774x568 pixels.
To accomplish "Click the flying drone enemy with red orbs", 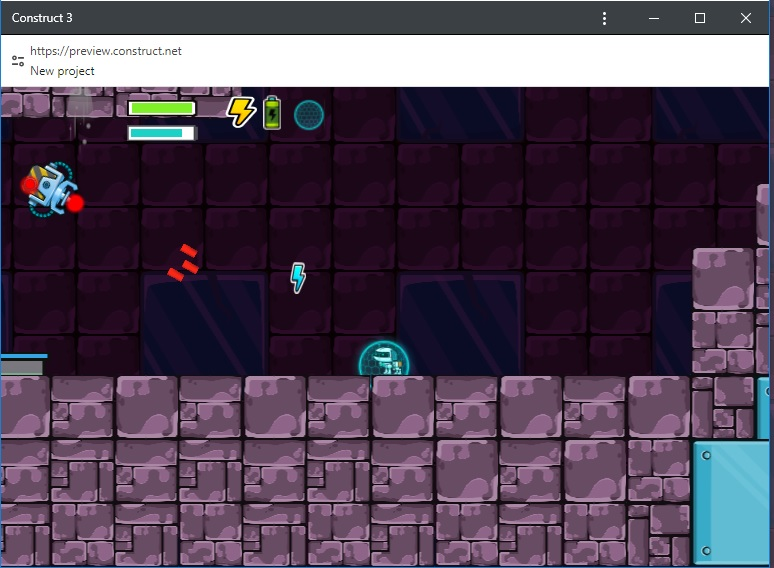I will pyautogui.click(x=52, y=190).
